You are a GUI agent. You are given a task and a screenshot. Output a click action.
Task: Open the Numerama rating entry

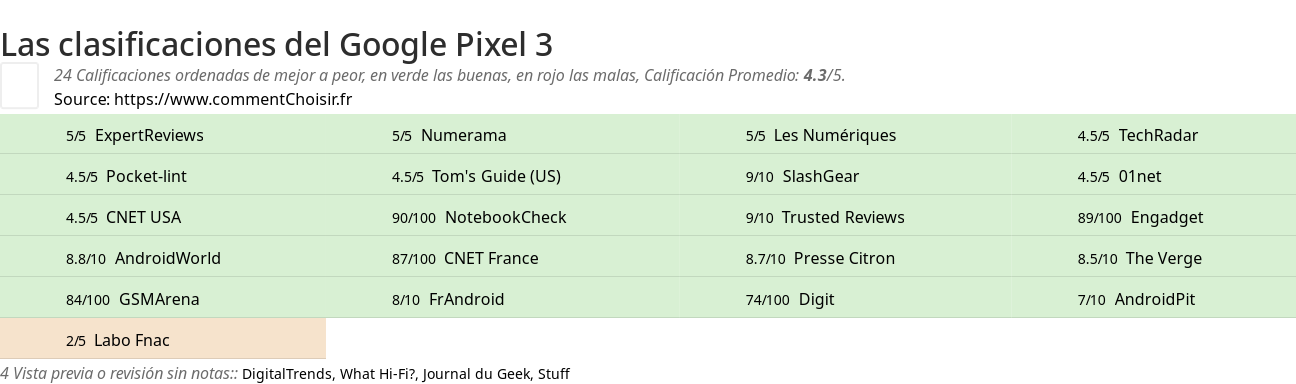[x=503, y=135]
